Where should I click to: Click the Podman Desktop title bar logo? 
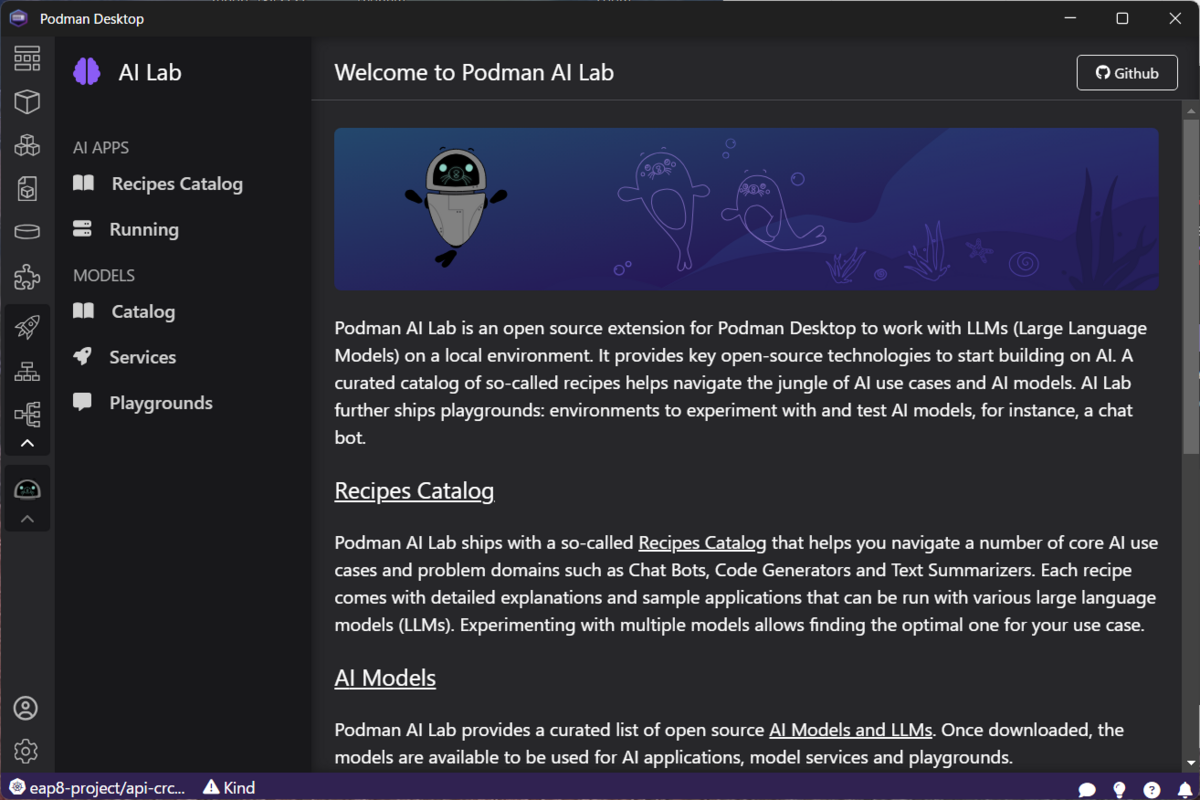[x=18, y=18]
